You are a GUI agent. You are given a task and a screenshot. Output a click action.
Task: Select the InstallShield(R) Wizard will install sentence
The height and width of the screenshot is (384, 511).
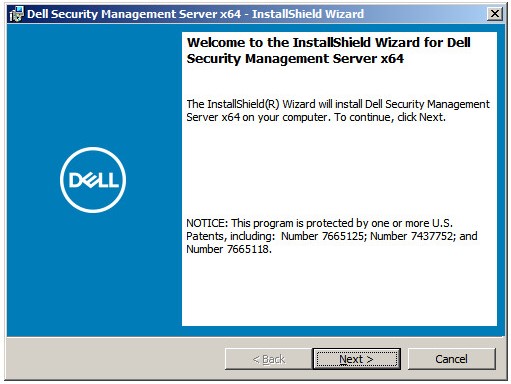338,104
